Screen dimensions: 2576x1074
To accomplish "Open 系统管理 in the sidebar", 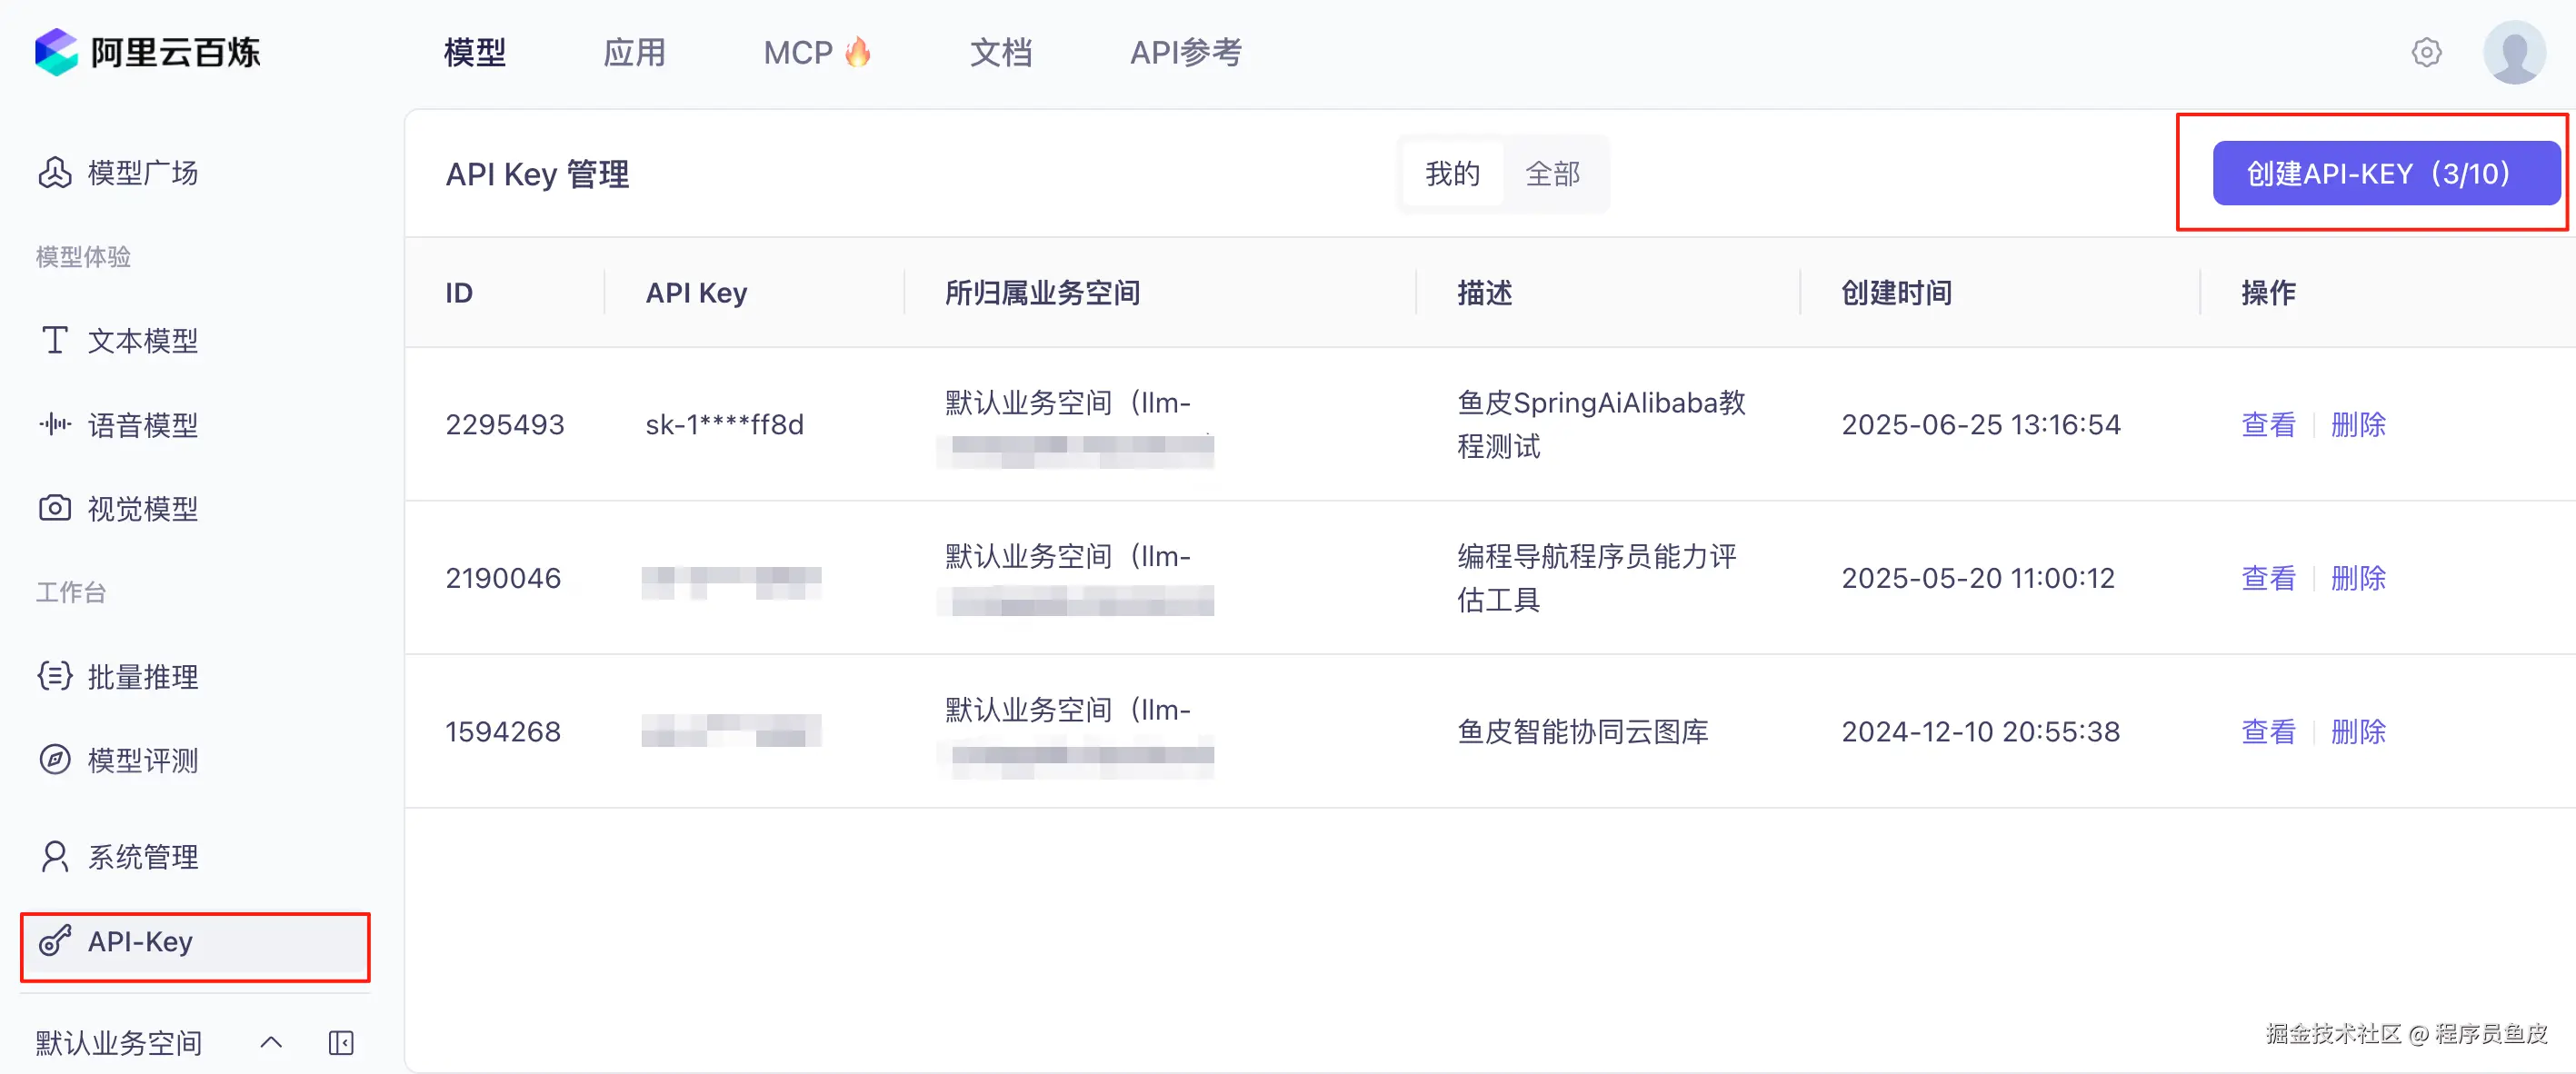I will pos(142,856).
